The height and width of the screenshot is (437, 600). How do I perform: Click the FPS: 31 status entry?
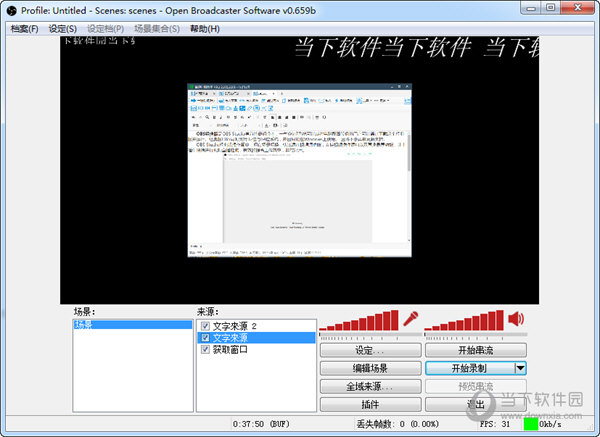coord(495,424)
